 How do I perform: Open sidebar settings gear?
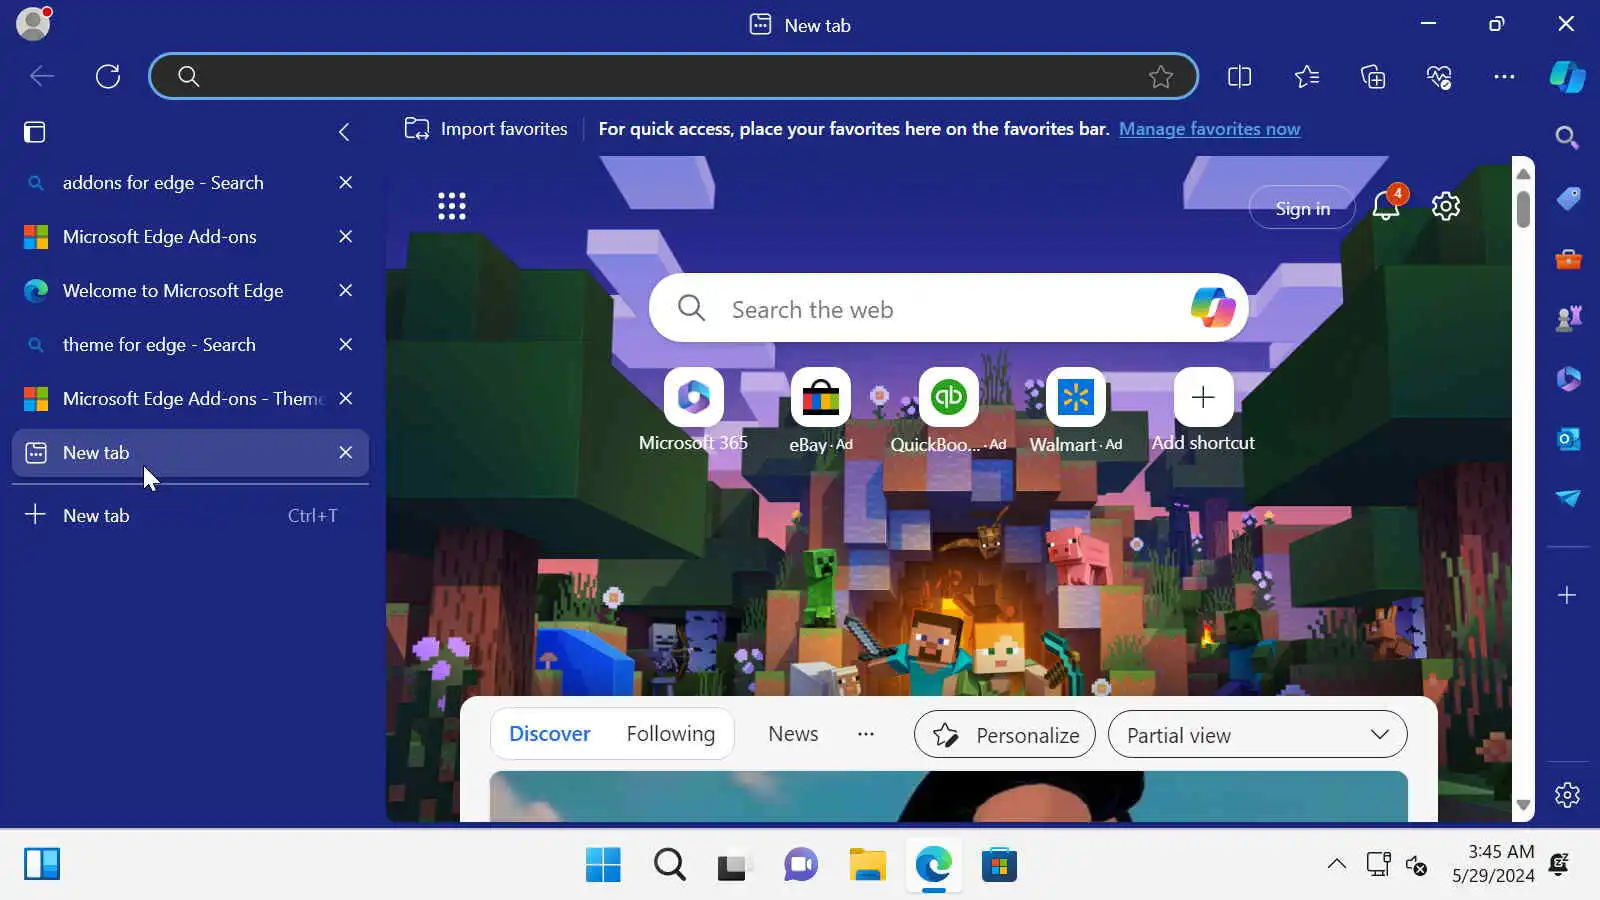click(1567, 795)
